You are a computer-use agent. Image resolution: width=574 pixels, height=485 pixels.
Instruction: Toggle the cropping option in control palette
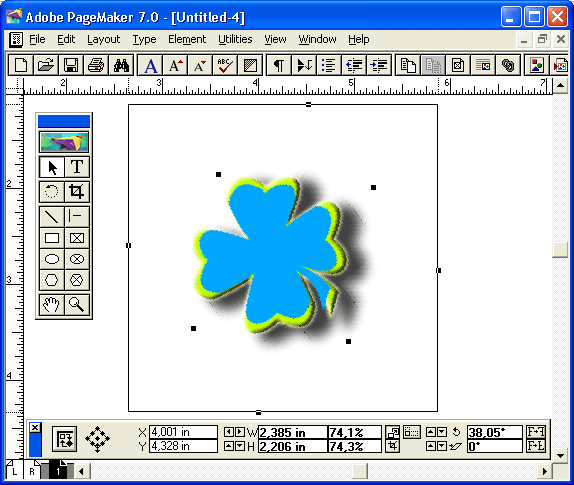pyautogui.click(x=392, y=446)
